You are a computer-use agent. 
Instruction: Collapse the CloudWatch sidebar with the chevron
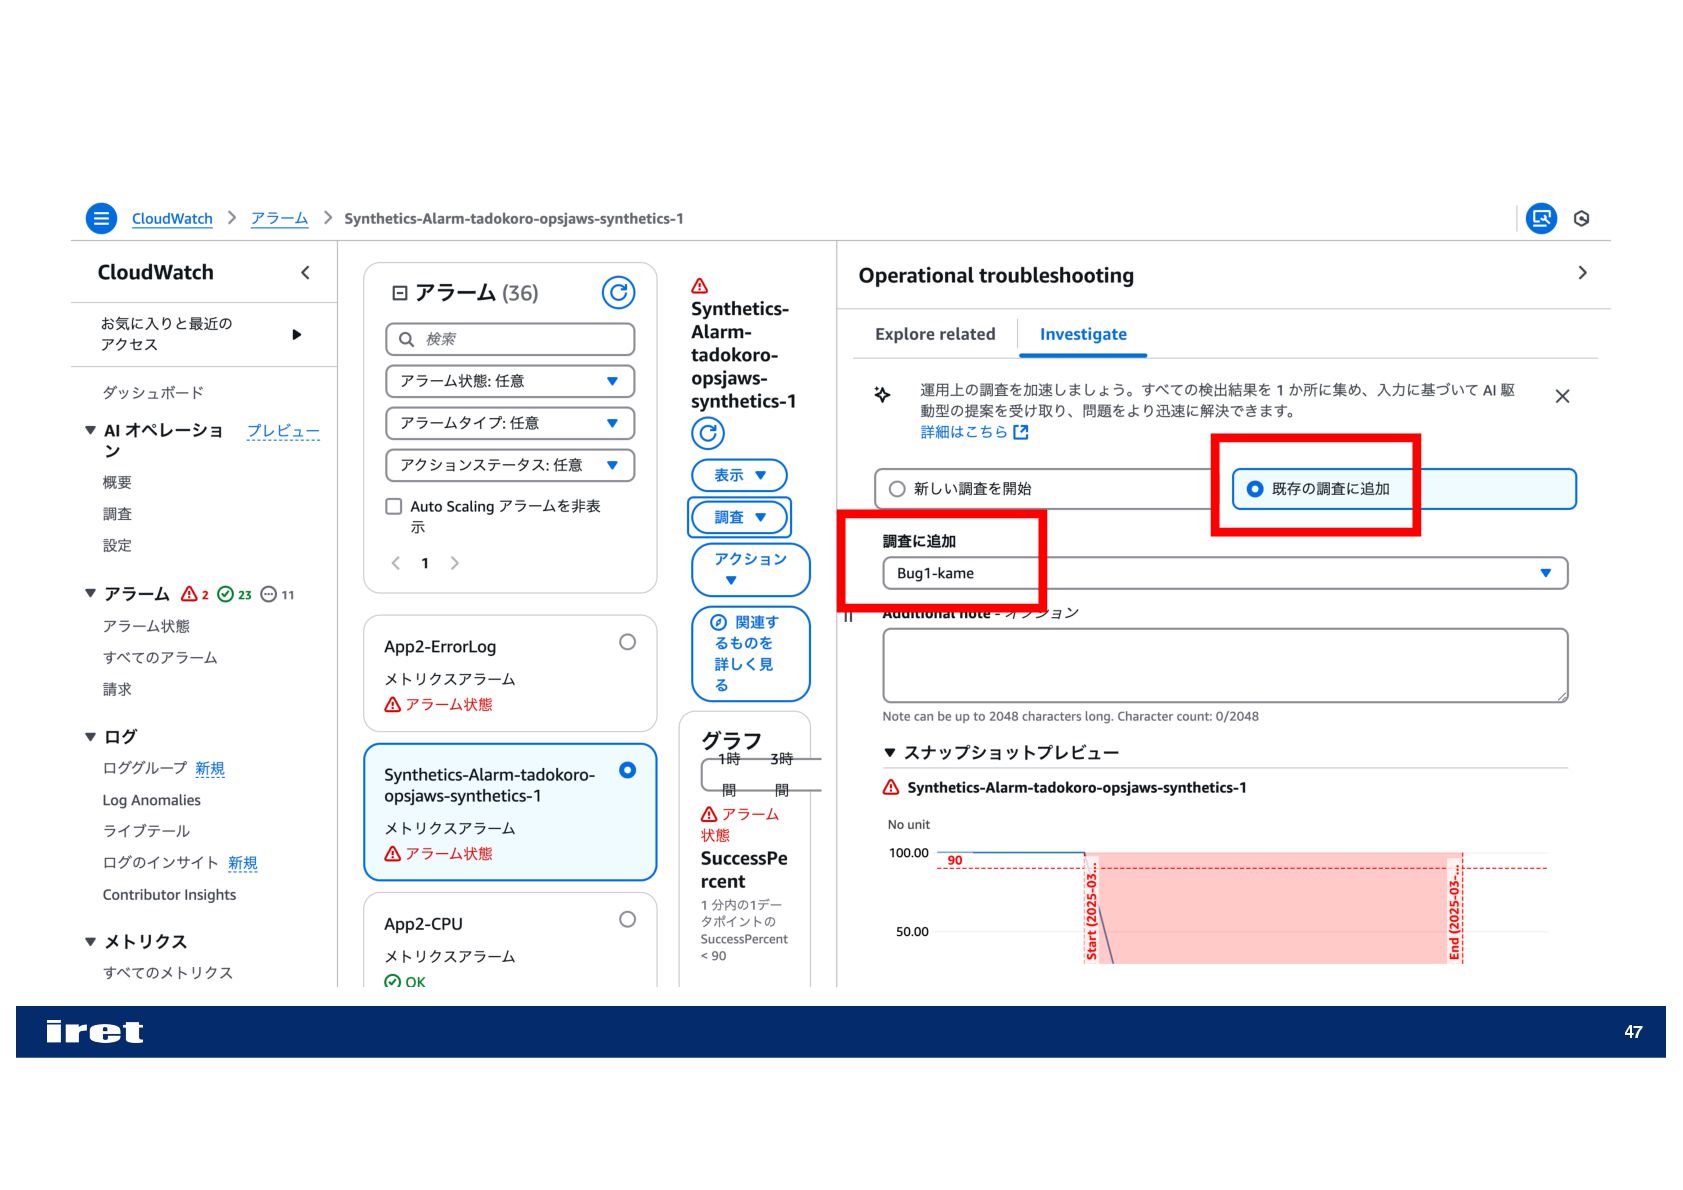[305, 272]
